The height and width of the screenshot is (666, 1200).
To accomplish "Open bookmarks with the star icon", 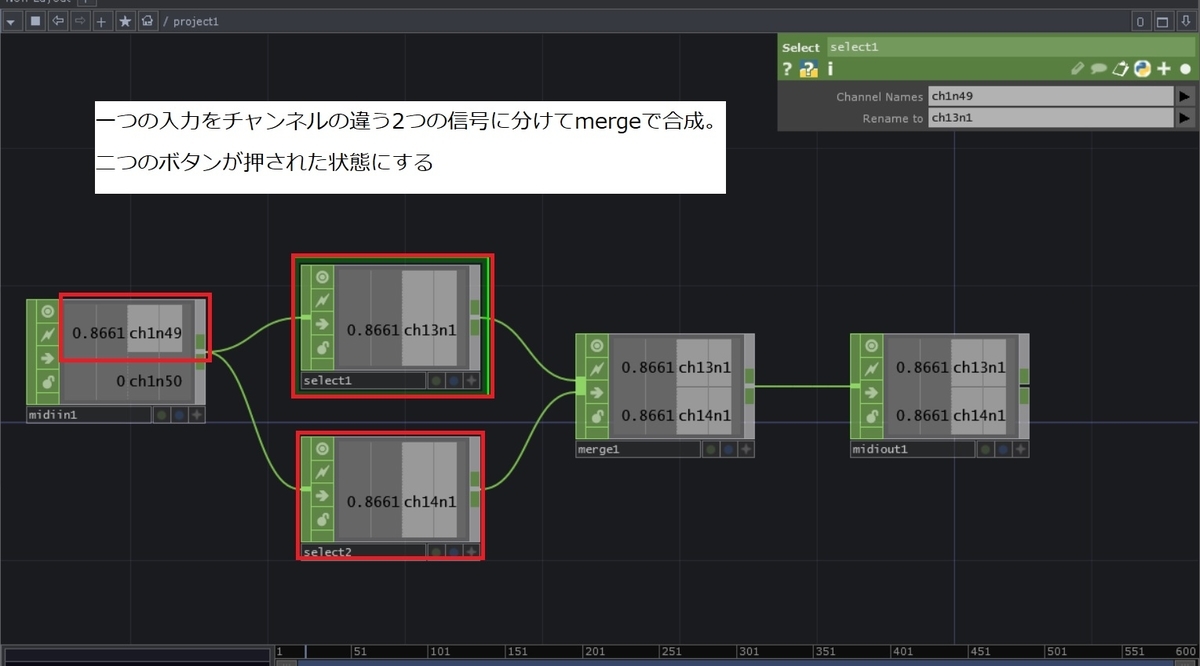I will point(124,21).
